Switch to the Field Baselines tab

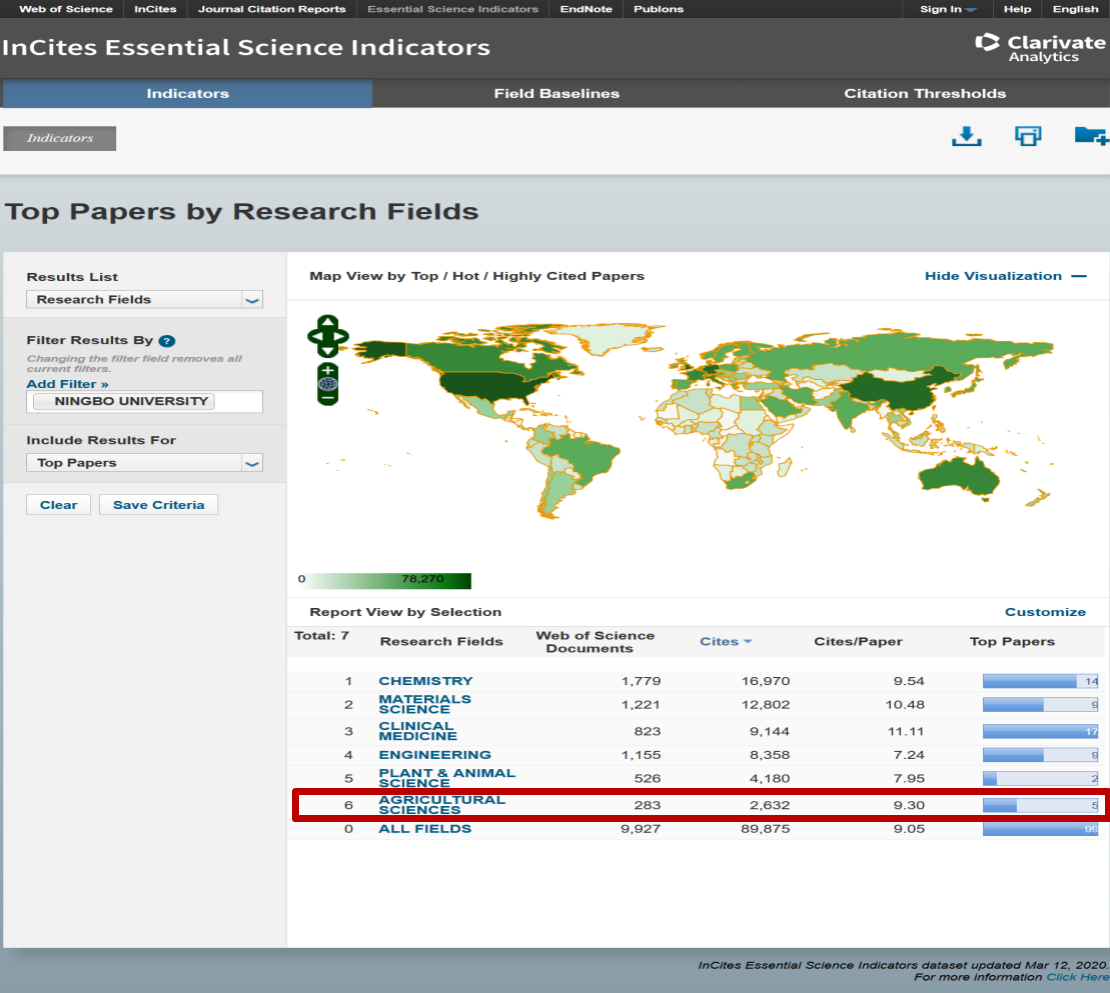[556, 93]
